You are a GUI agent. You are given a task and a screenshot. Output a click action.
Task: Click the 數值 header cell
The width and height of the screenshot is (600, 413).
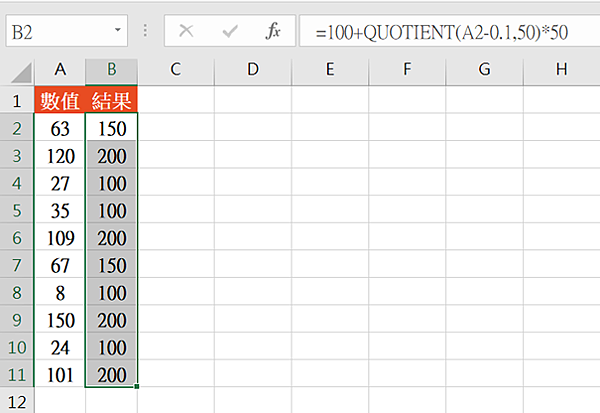coord(60,100)
